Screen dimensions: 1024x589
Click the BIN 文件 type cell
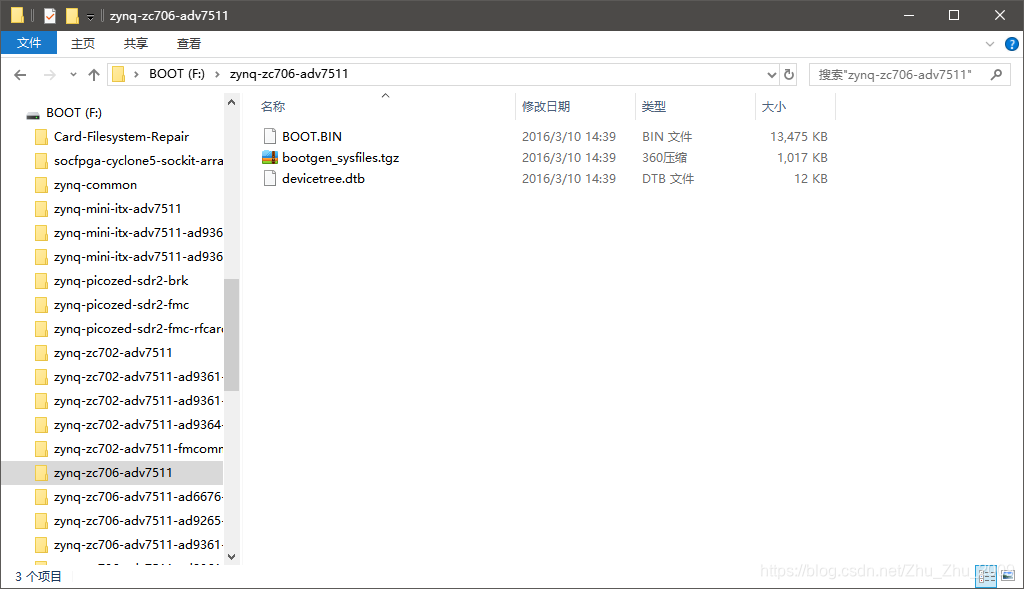(x=667, y=136)
